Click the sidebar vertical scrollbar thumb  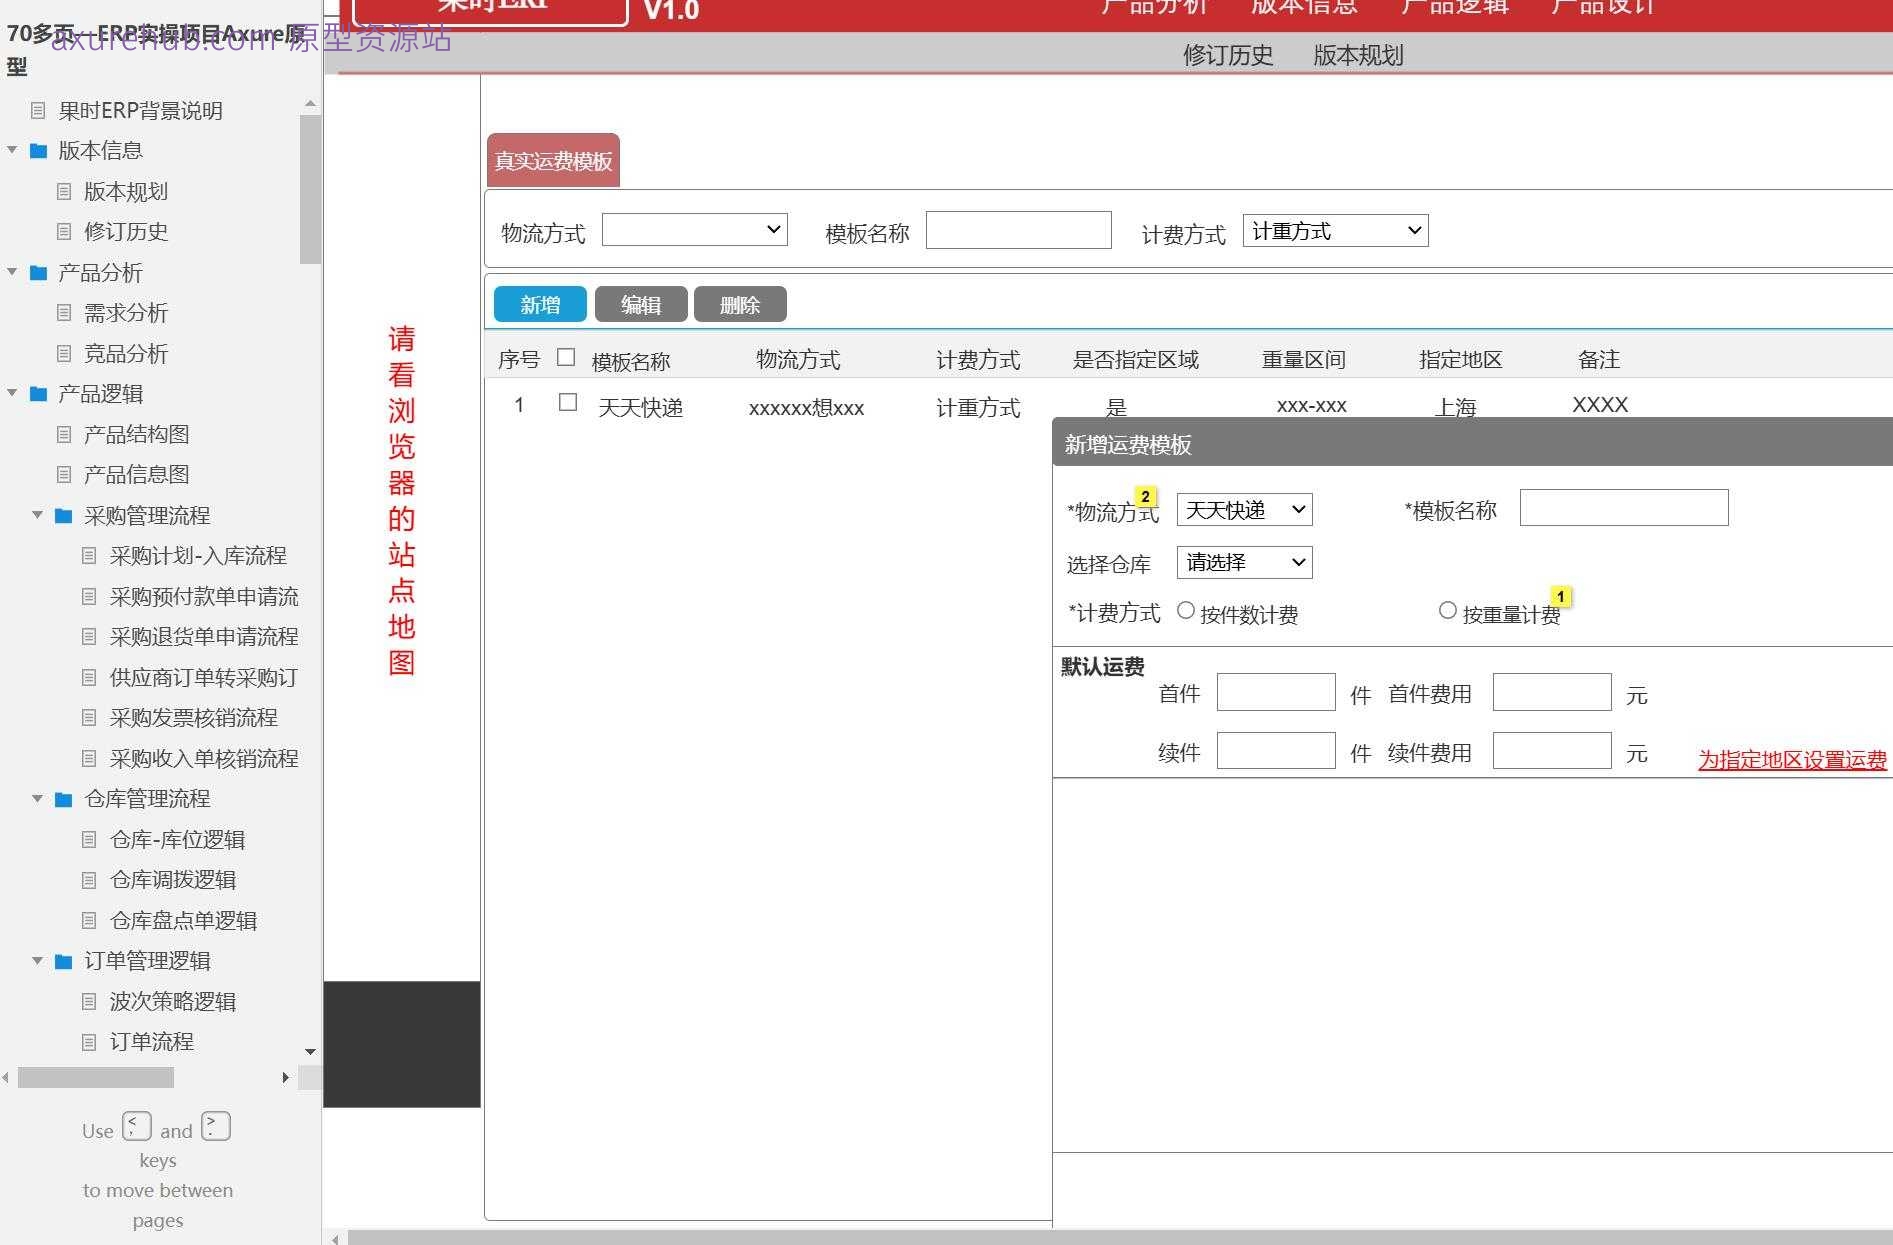point(310,190)
